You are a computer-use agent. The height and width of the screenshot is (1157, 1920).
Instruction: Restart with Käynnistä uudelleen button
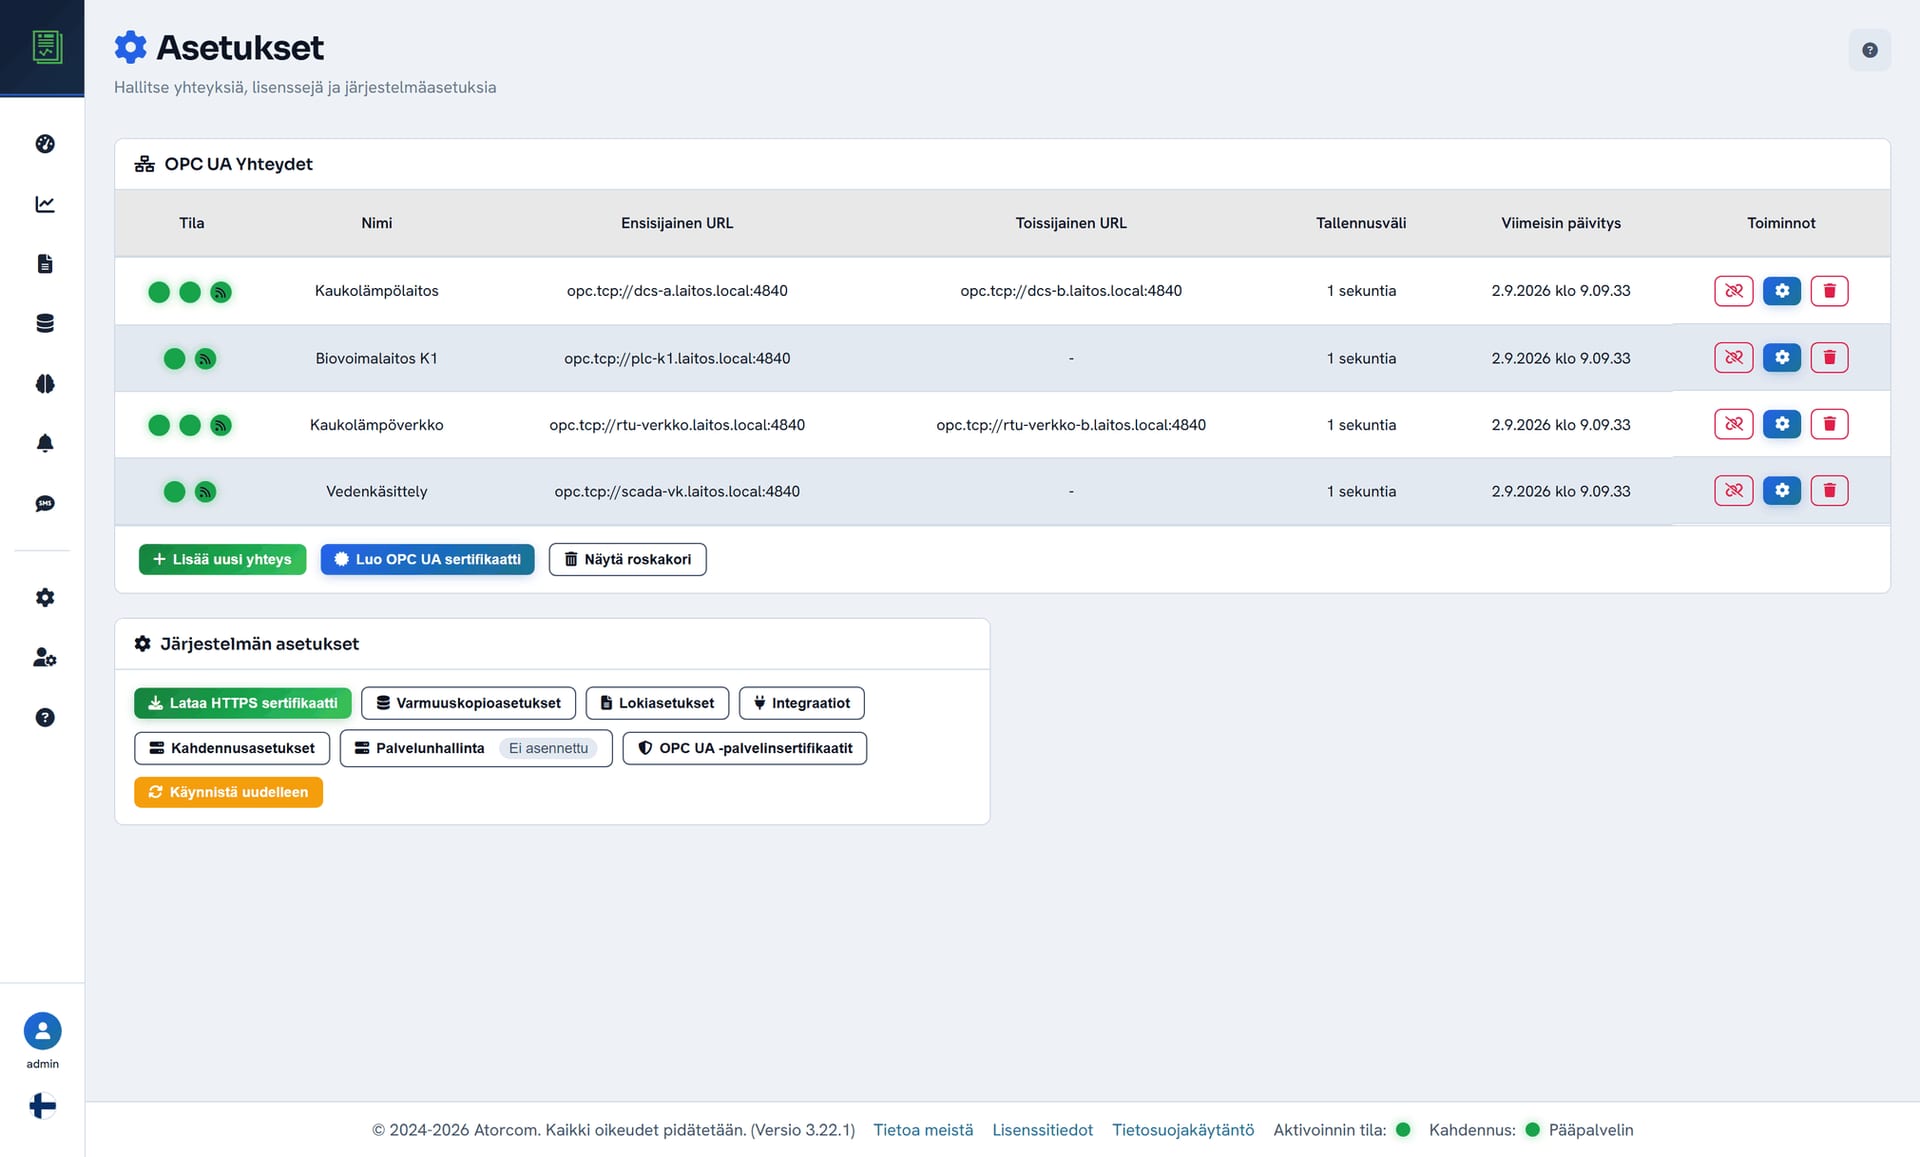(x=229, y=792)
